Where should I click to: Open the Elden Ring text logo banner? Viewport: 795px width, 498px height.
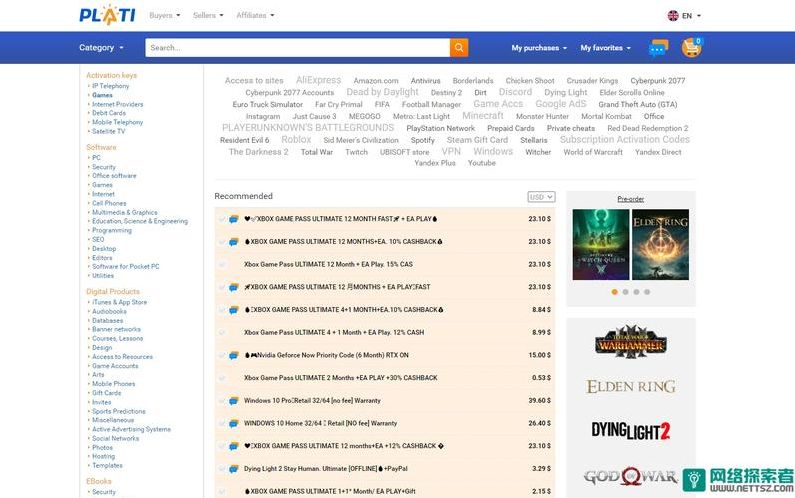[x=631, y=386]
